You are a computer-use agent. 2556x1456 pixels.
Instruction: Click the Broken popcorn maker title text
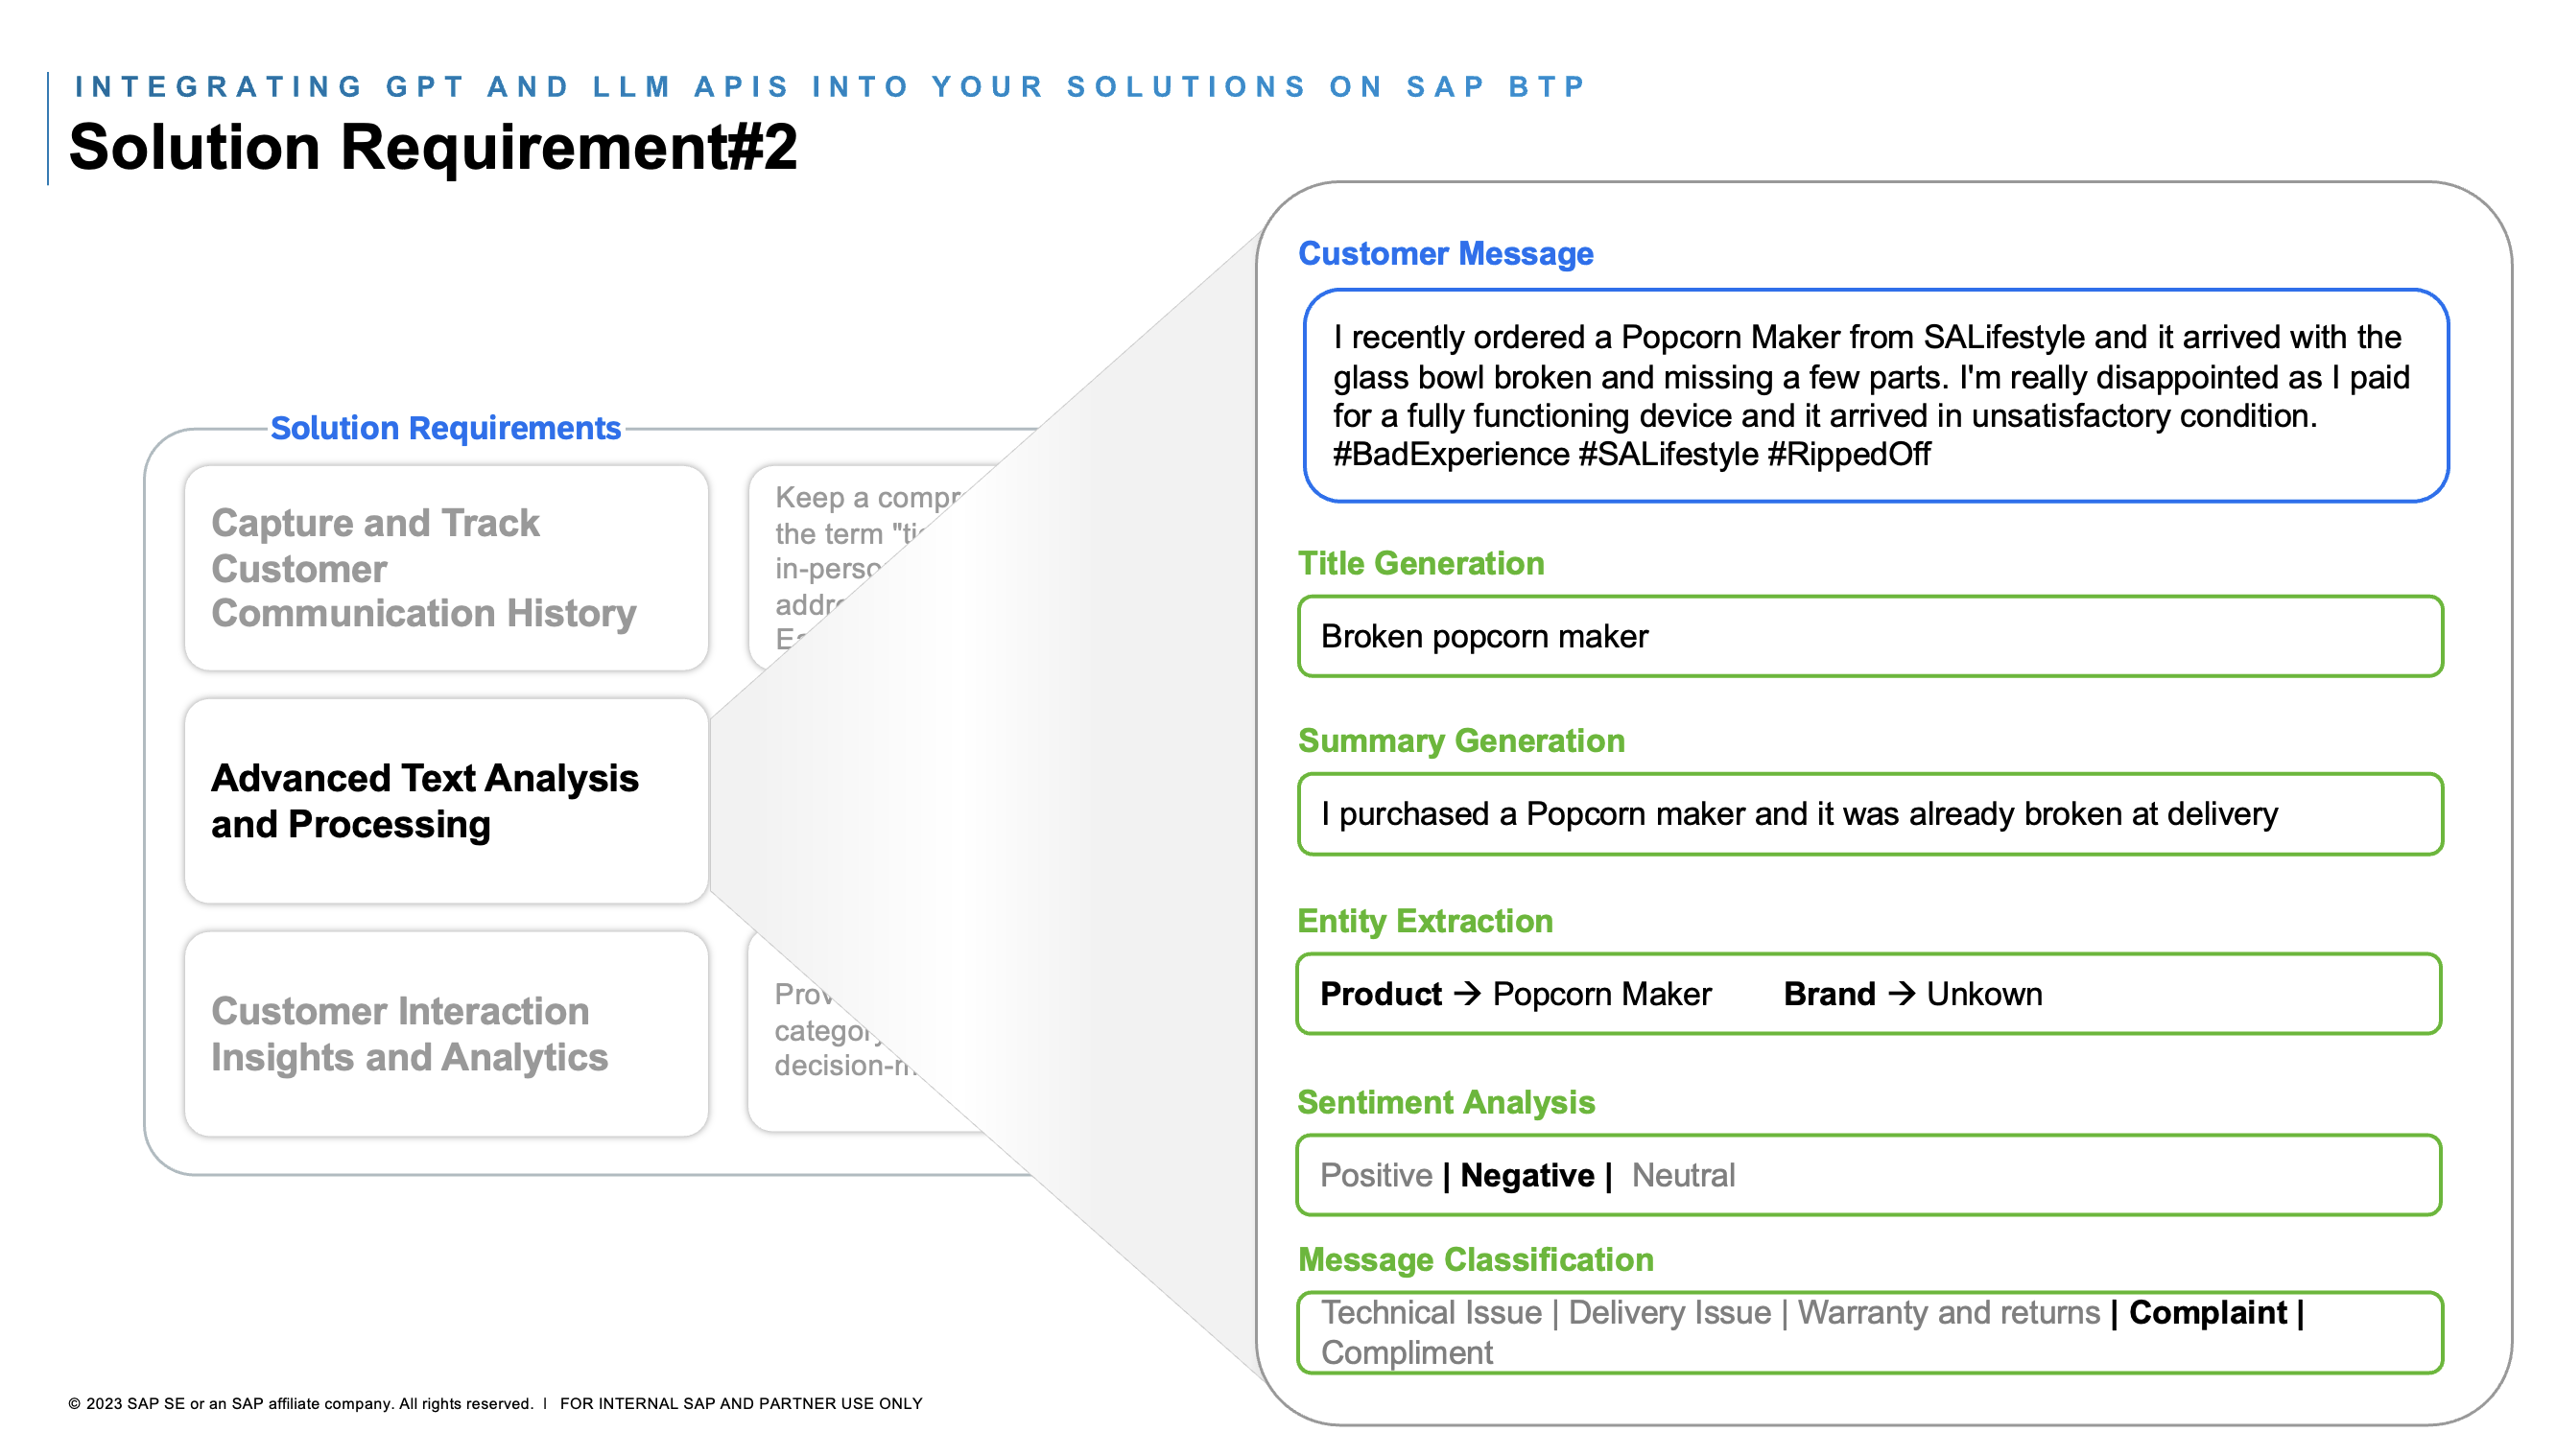point(1484,636)
